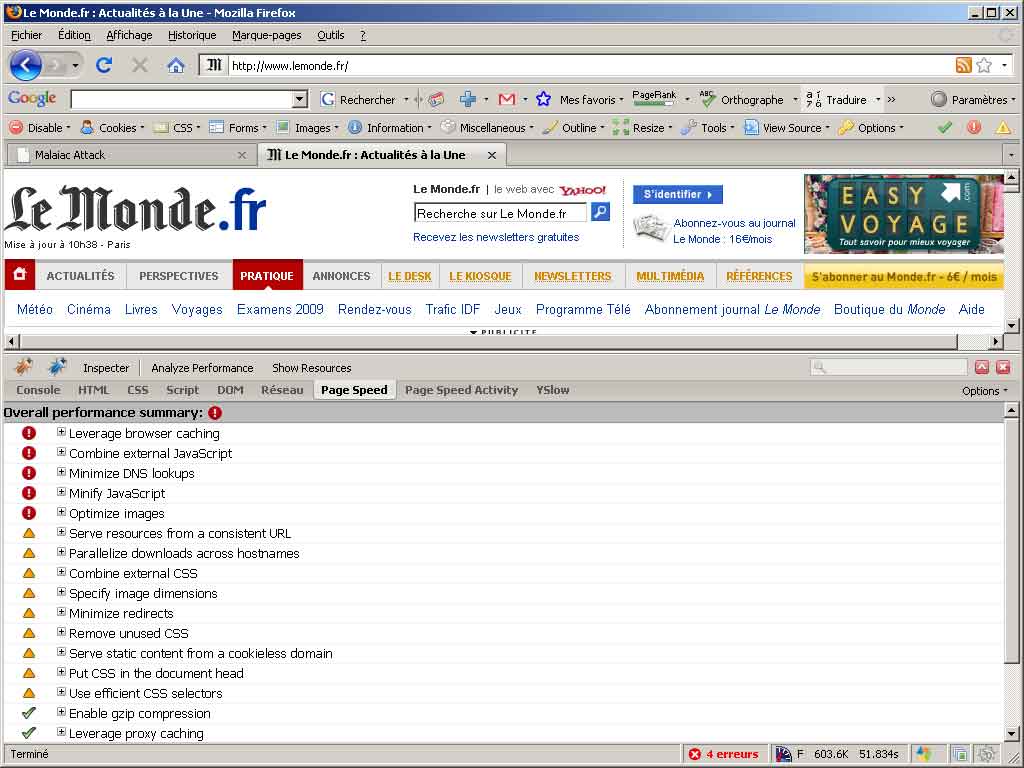Open the Resize dropdown

(642, 127)
